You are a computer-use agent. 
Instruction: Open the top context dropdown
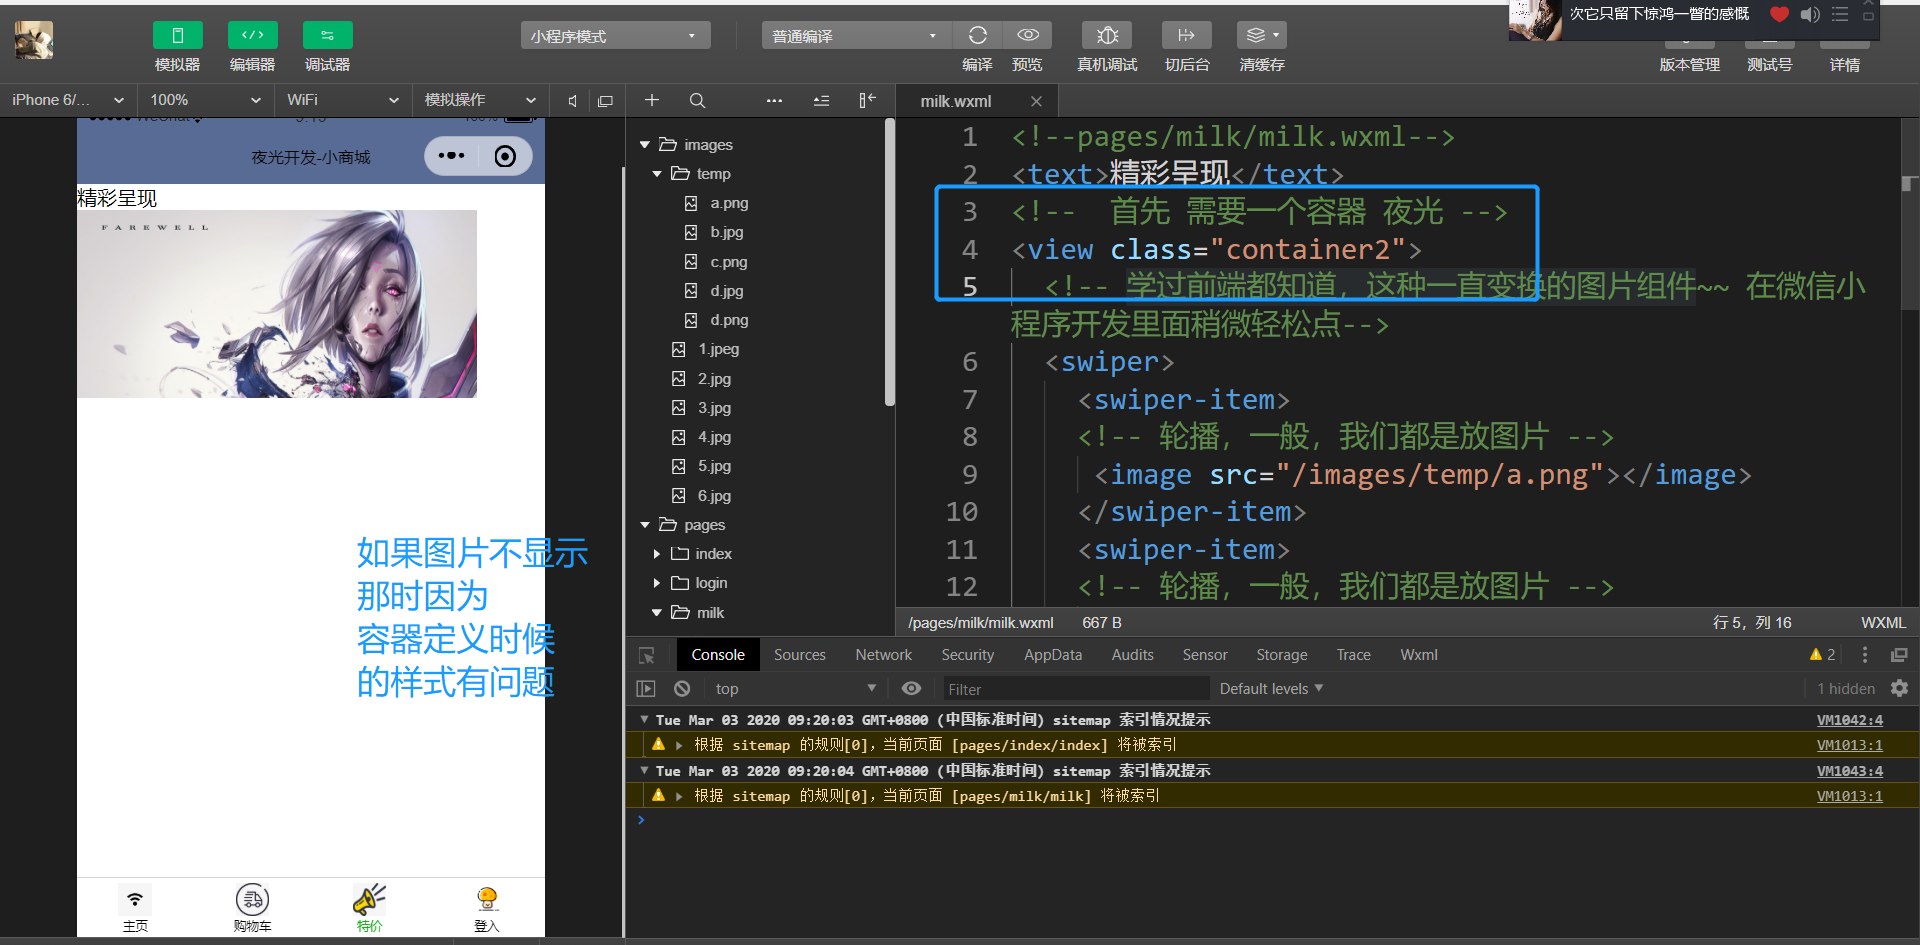[x=796, y=689]
